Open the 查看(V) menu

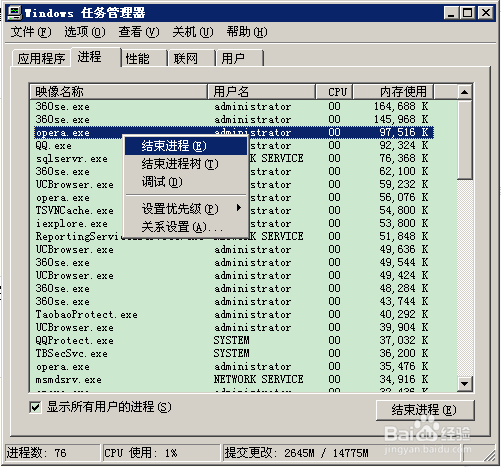tap(139, 32)
